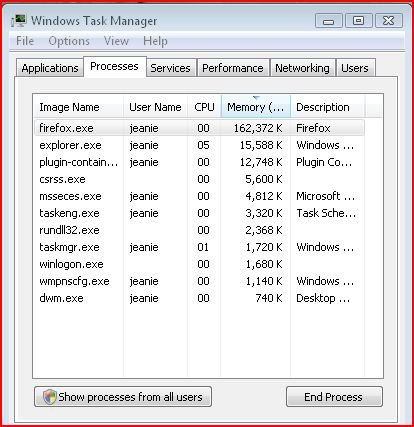Open the Options menu
The width and height of the screenshot is (414, 427).
[69, 41]
